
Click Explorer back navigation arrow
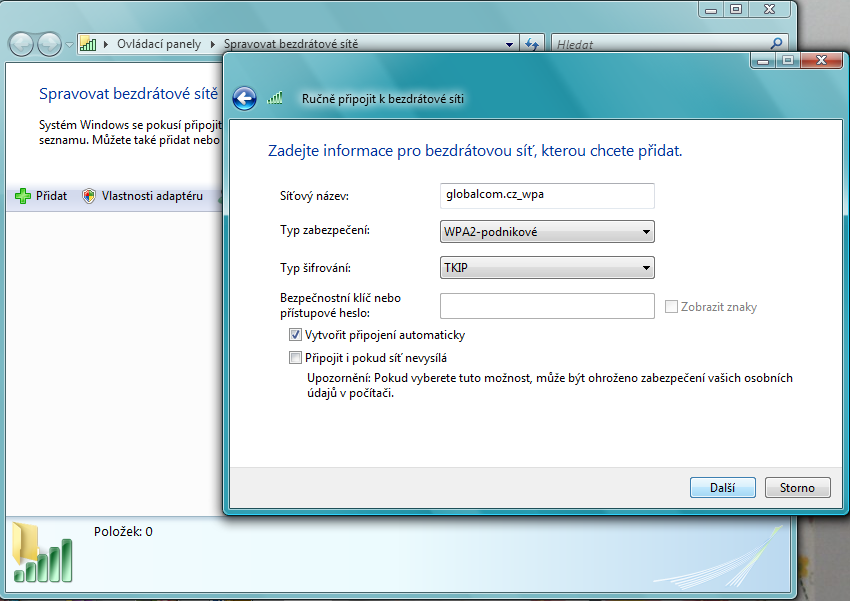coord(22,45)
